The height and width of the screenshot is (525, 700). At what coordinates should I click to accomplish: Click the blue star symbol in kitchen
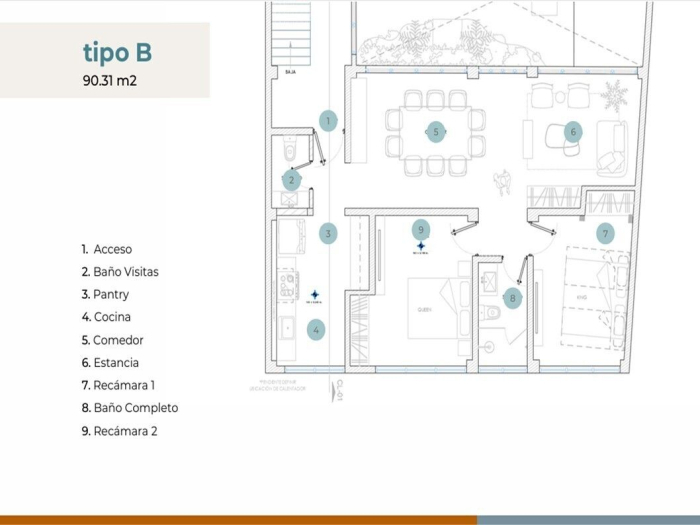click(315, 295)
